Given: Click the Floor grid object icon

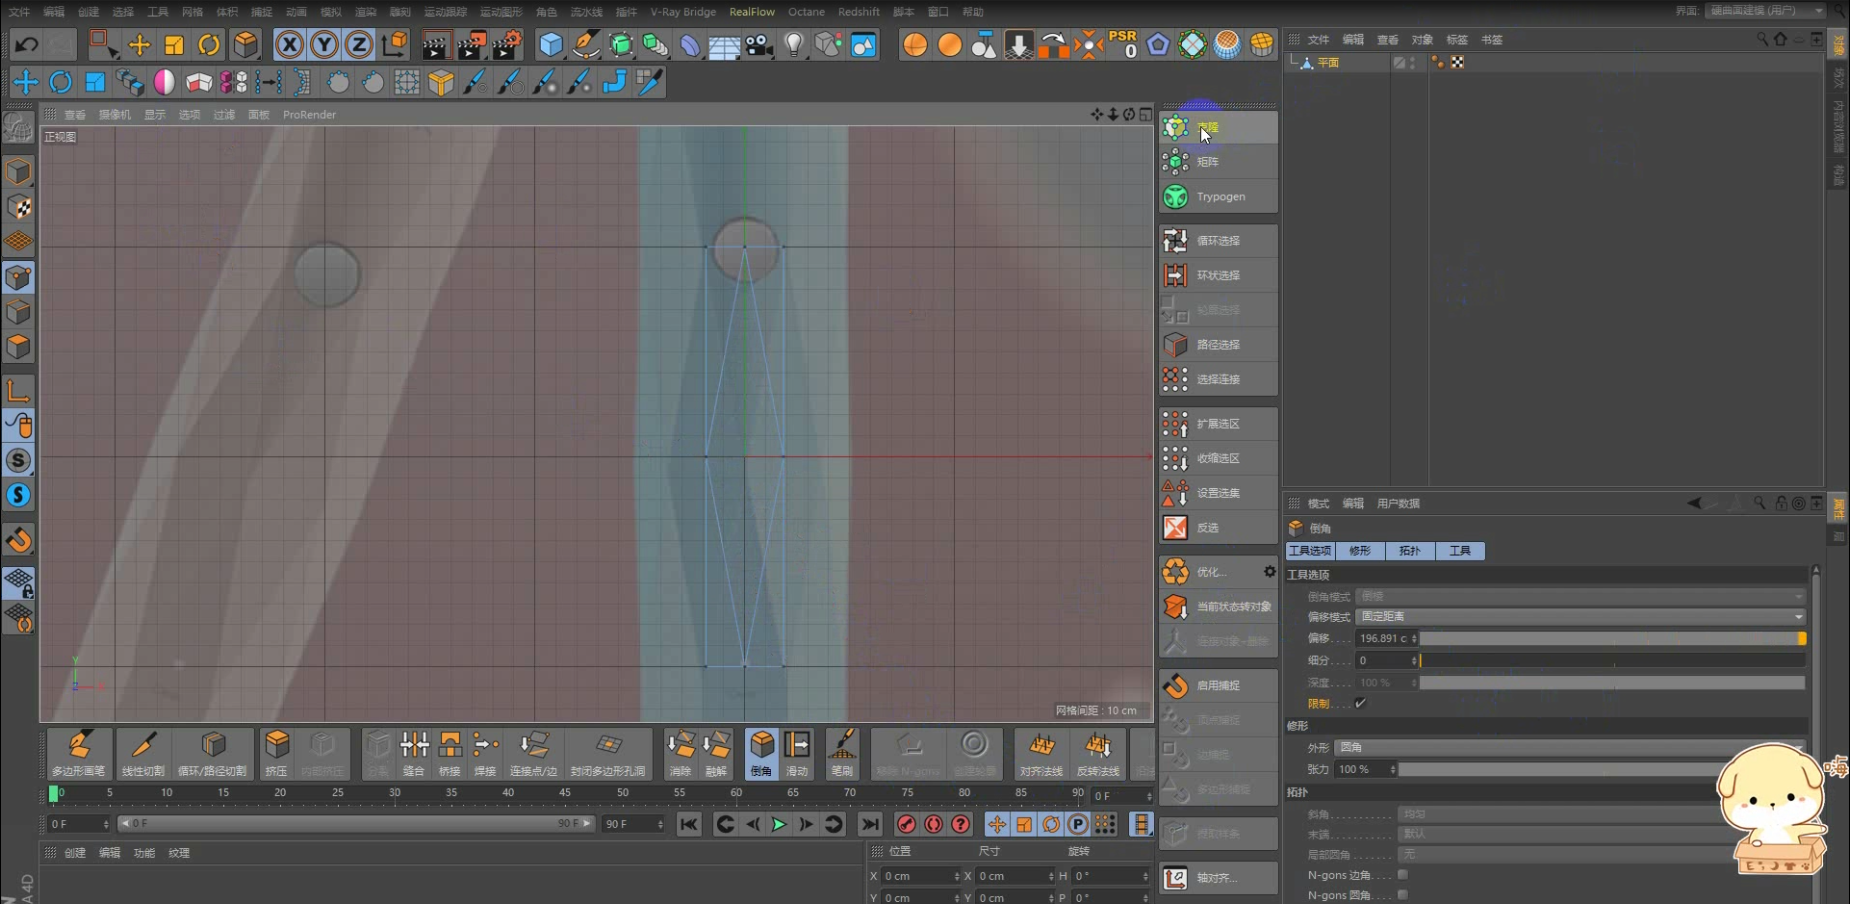Looking at the screenshot, I should 724,45.
